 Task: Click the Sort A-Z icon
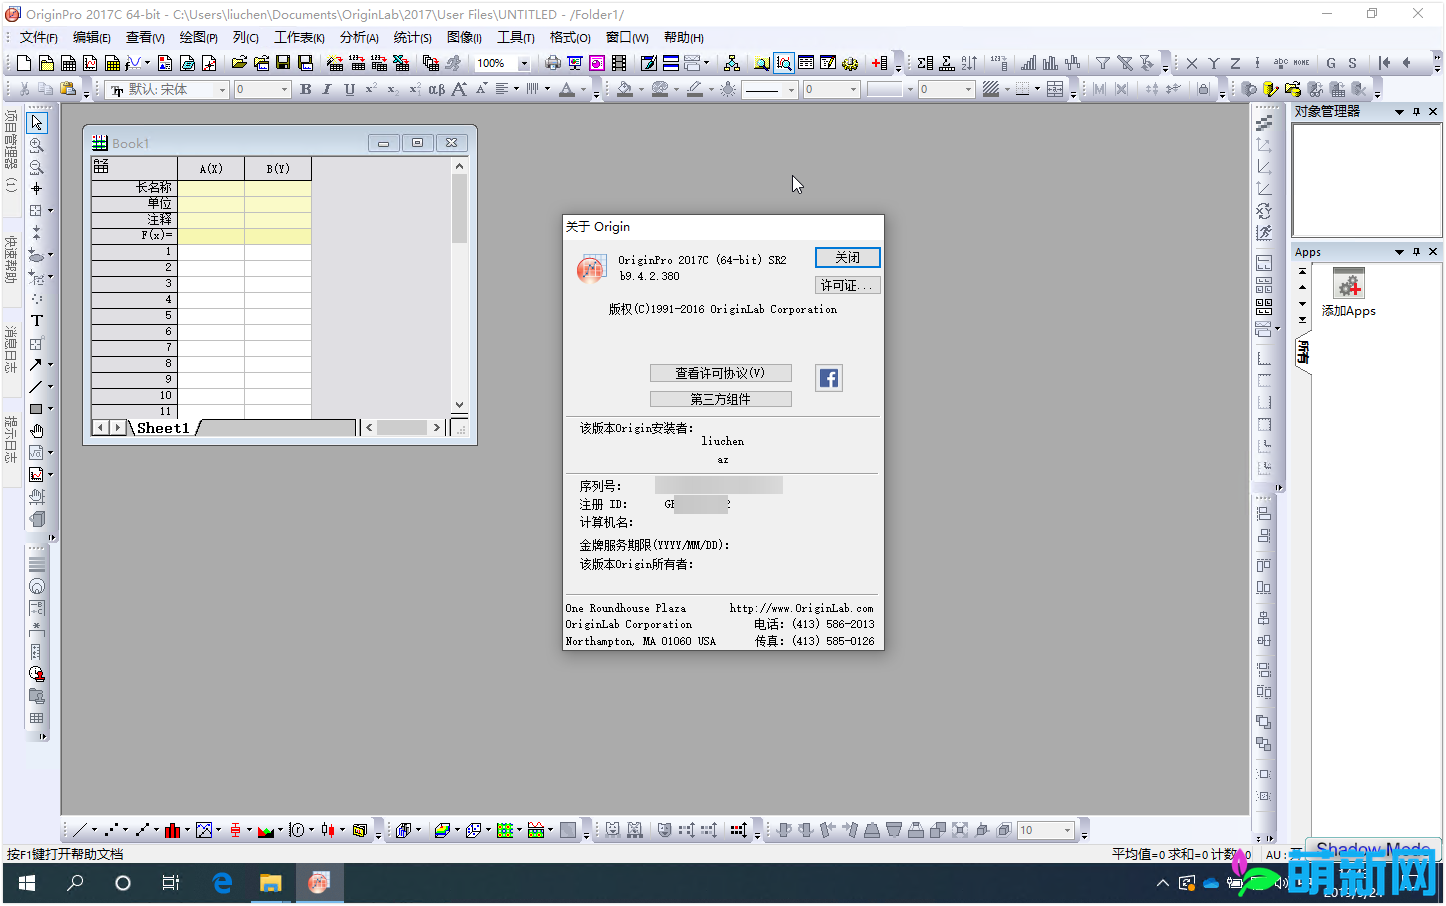pyautogui.click(x=969, y=63)
